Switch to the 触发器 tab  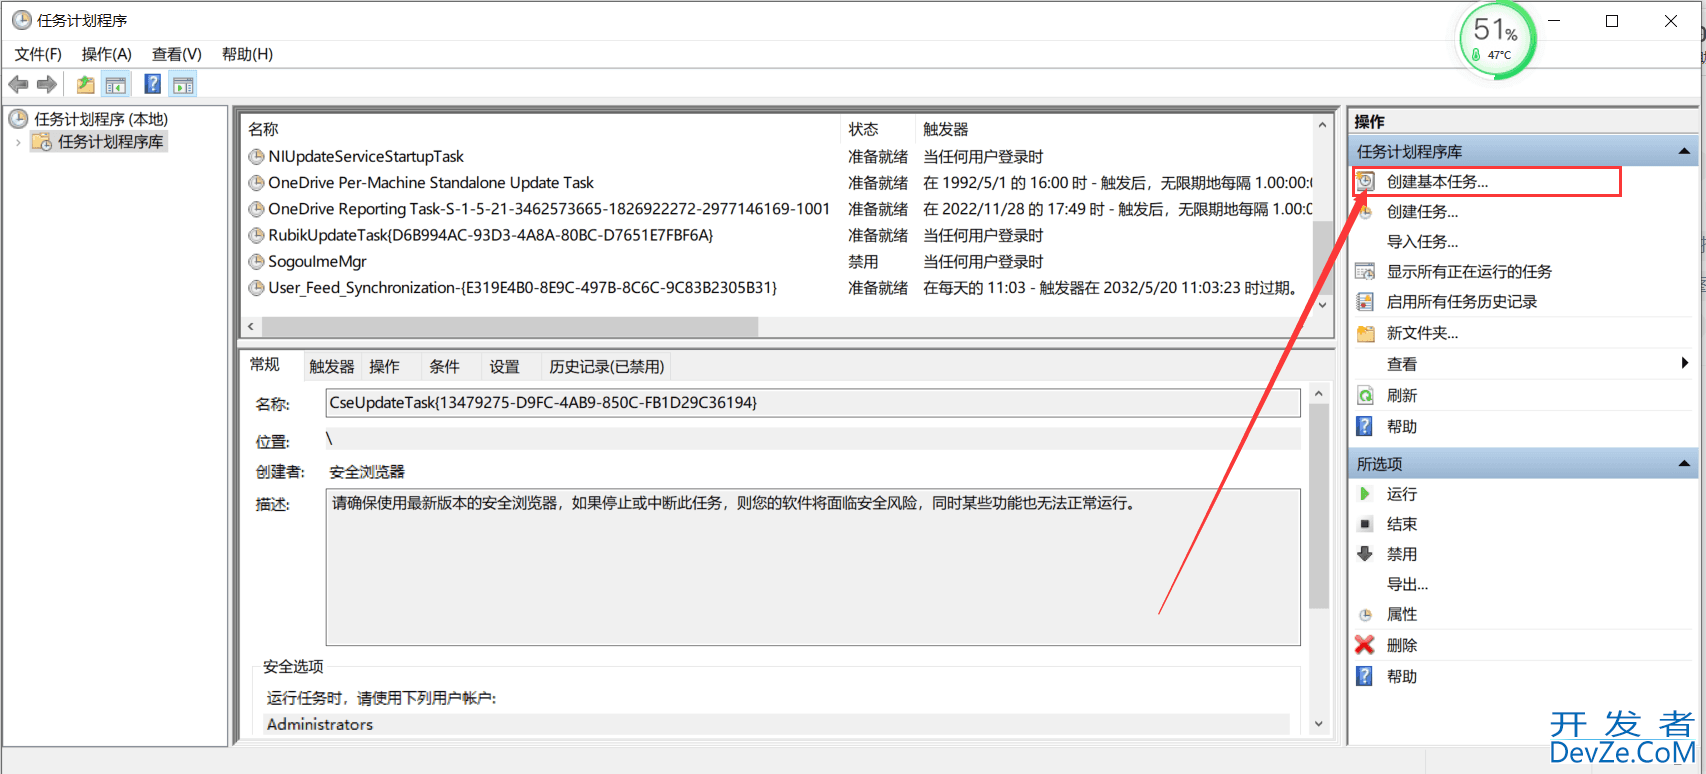click(332, 367)
